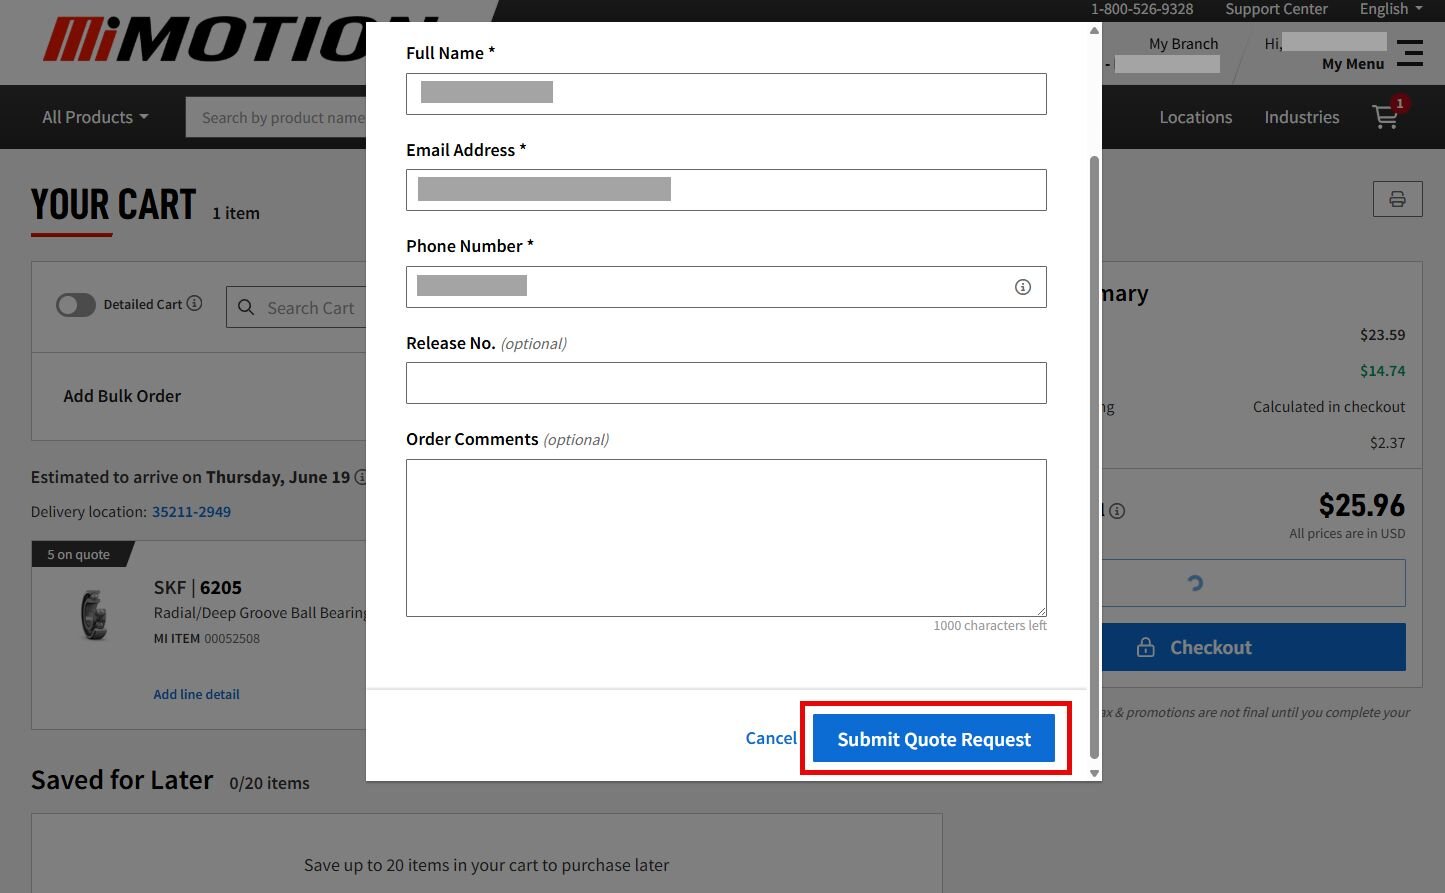
Task: Cancel the quote request form
Action: point(771,738)
